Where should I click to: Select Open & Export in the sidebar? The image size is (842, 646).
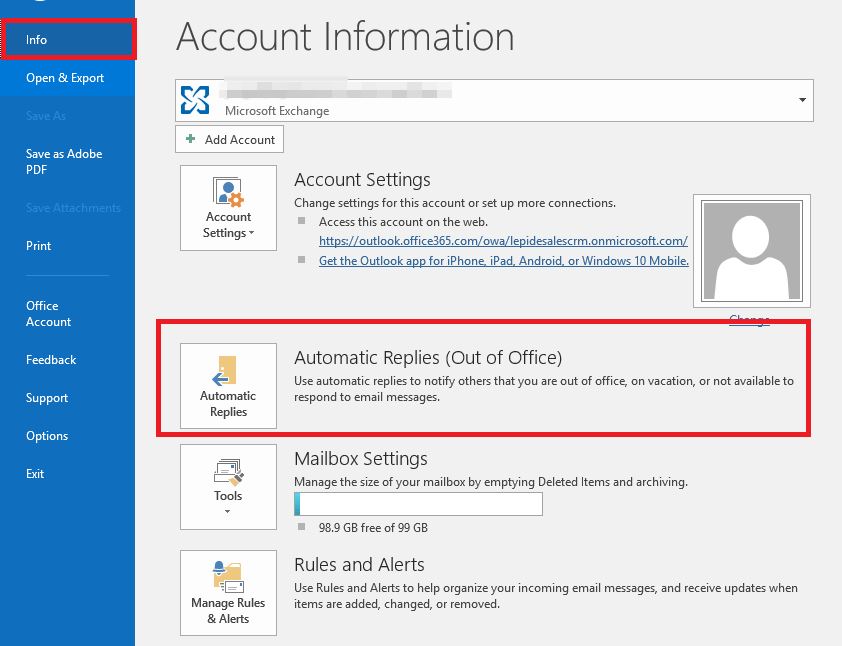coord(68,78)
